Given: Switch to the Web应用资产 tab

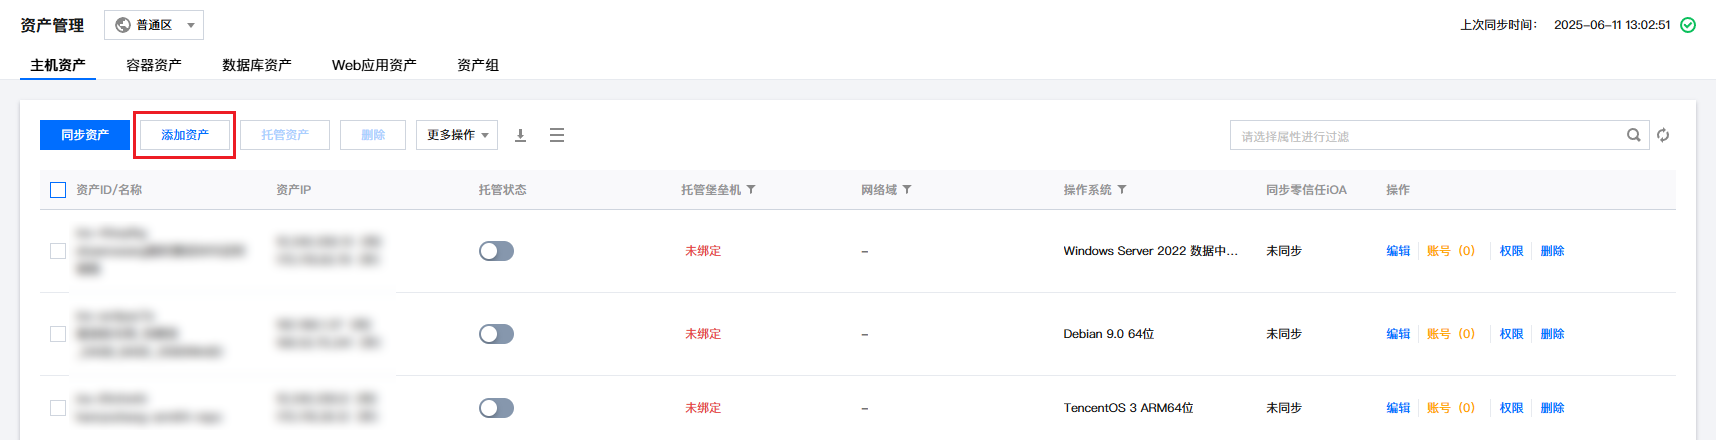Looking at the screenshot, I should (x=374, y=65).
